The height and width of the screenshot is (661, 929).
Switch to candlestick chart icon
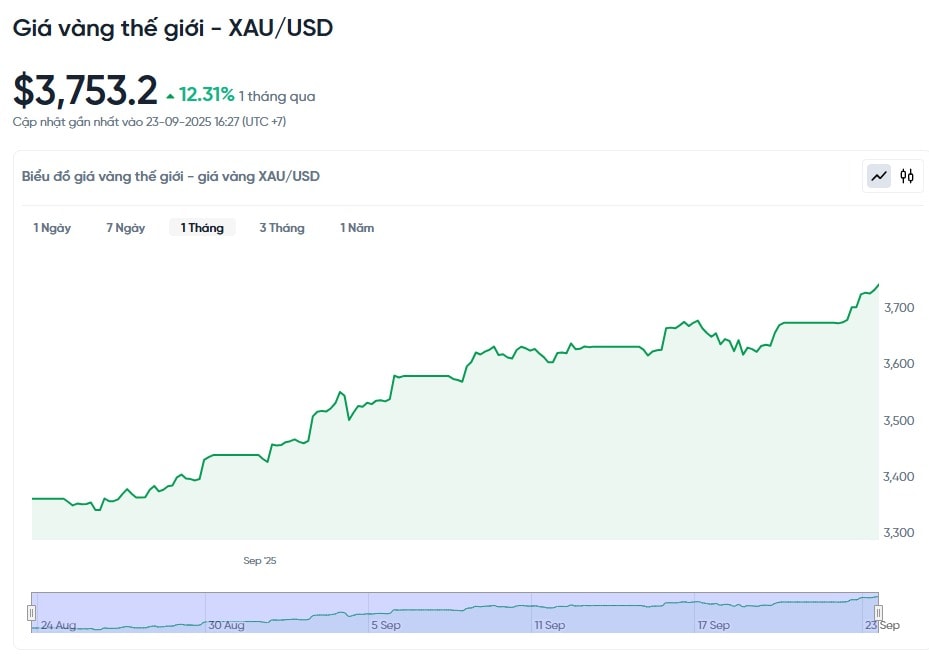tap(906, 176)
